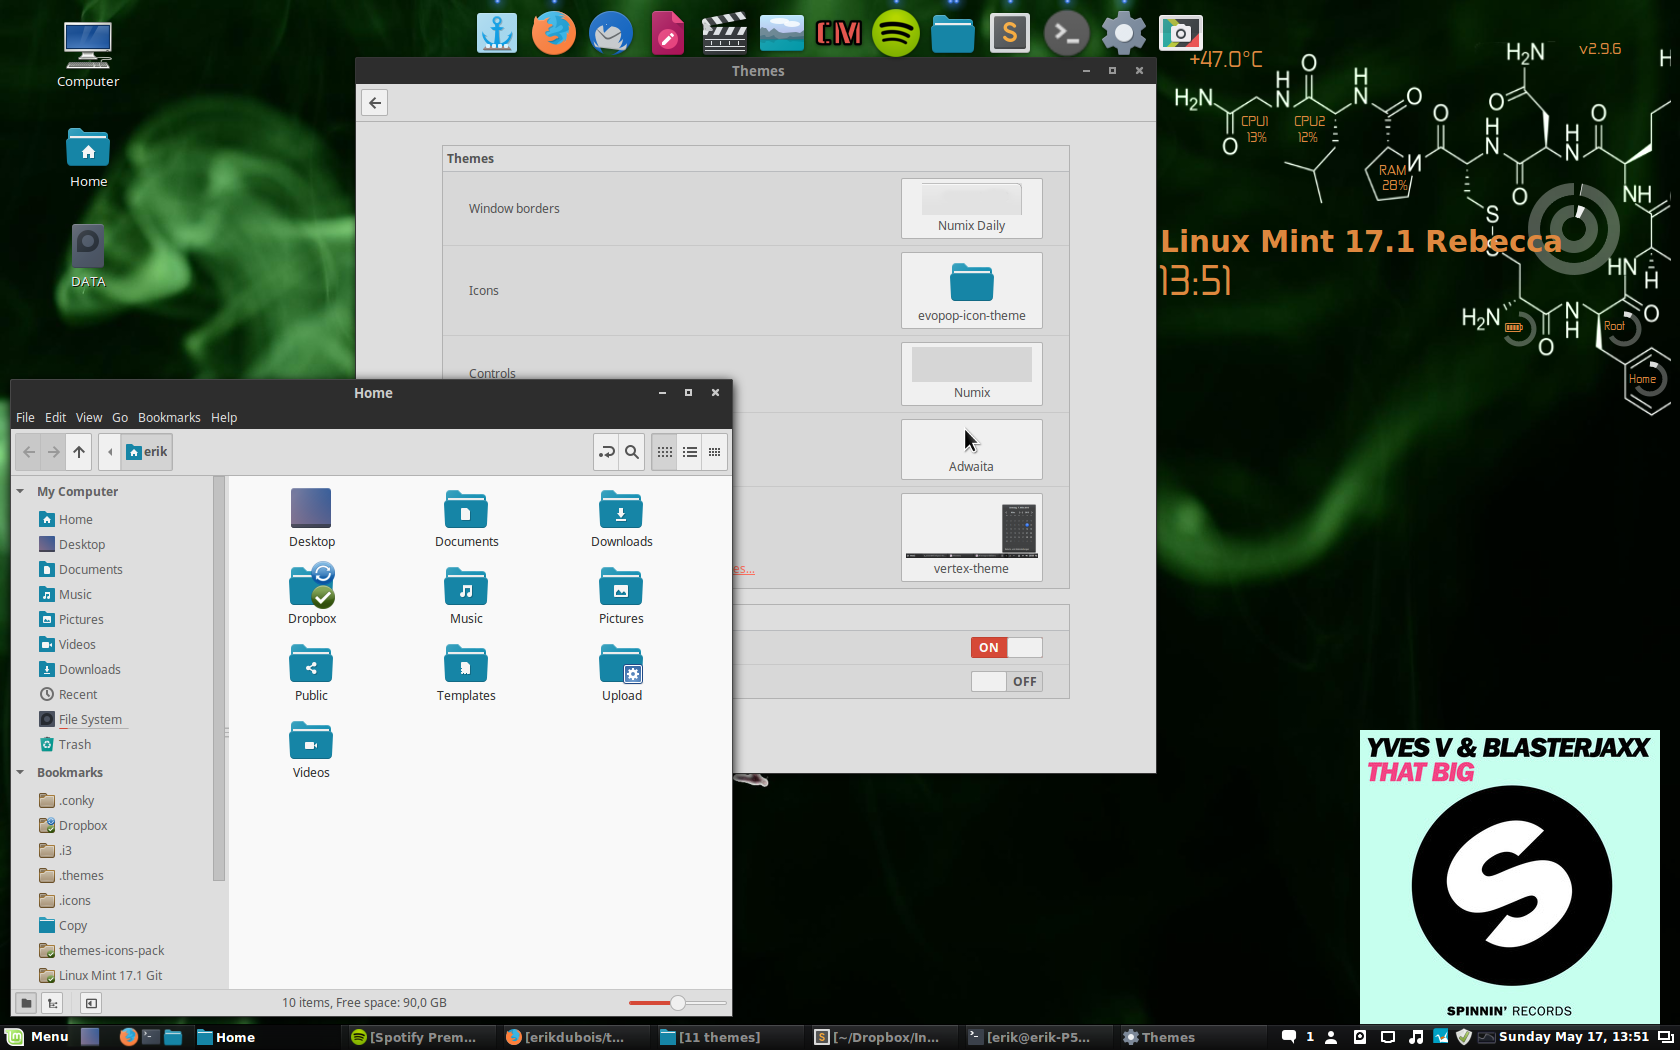Open the settings gear in the dock
The width and height of the screenshot is (1680, 1050).
[x=1123, y=33]
